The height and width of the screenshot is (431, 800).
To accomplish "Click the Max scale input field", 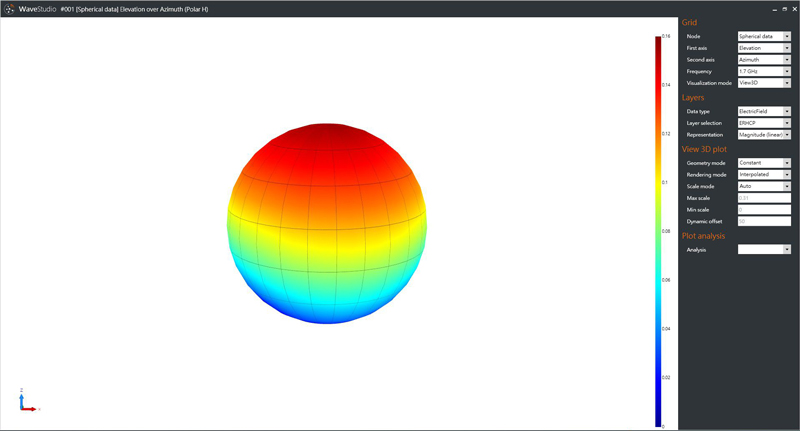I will (764, 198).
